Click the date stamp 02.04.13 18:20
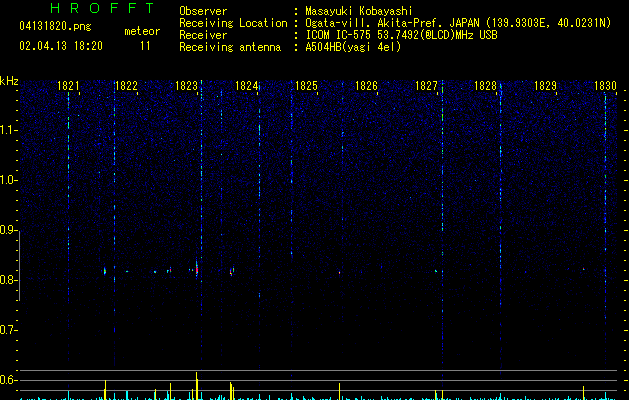The image size is (629, 400). [61, 46]
